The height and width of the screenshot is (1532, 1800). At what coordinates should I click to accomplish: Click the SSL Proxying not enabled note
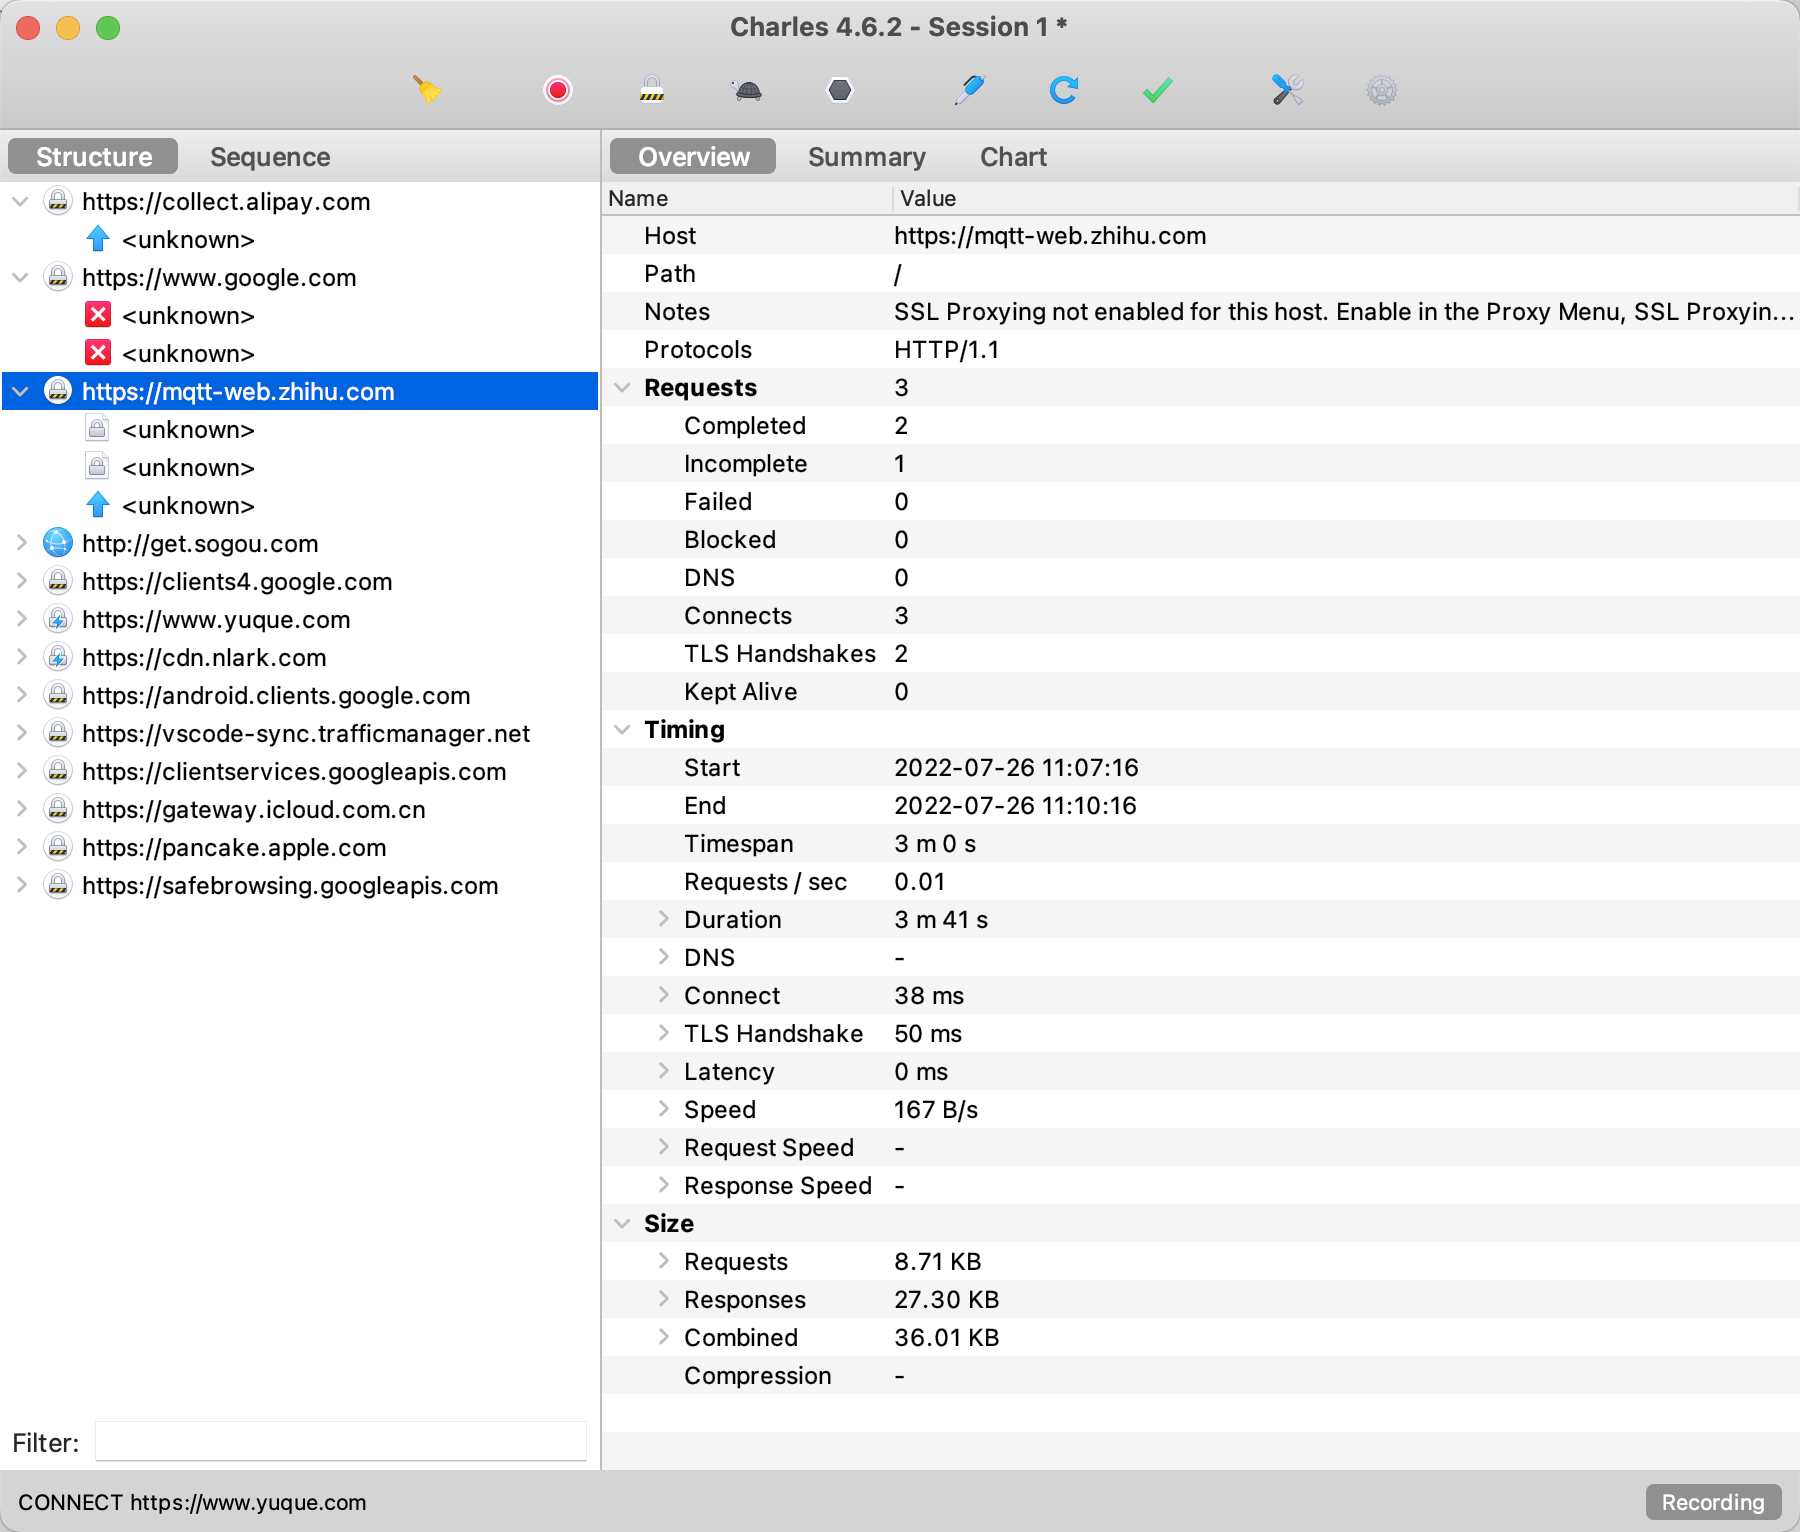pyautogui.click(x=1344, y=312)
